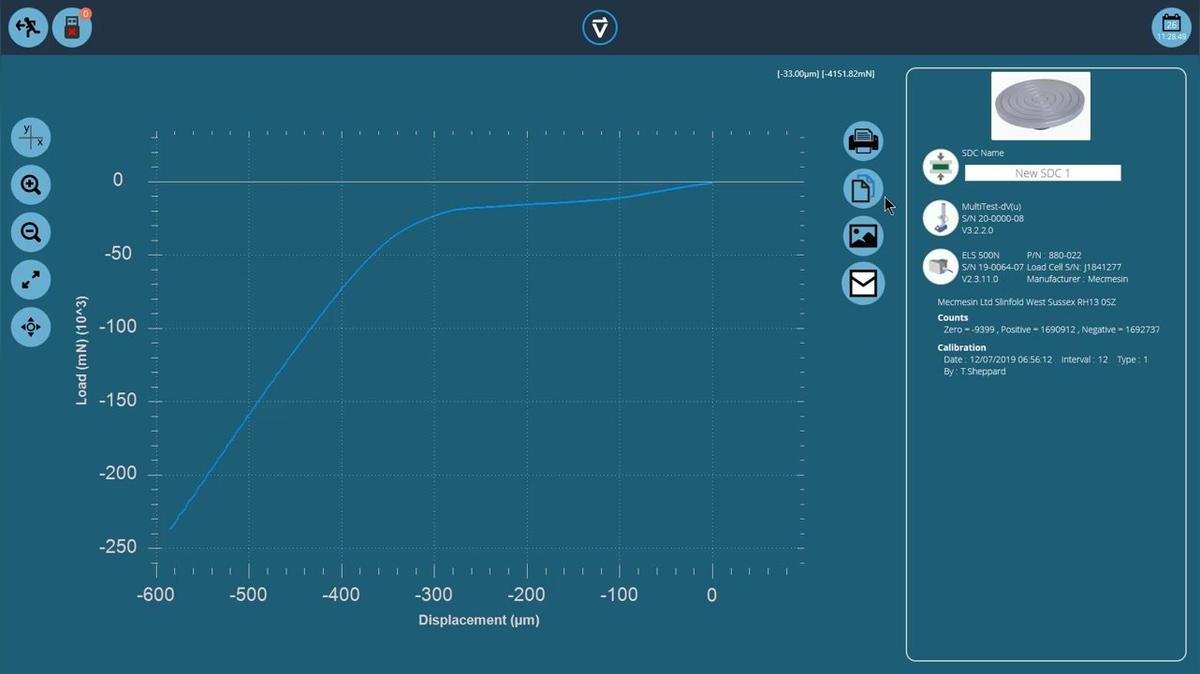Export graph as image via picture icon
Screen dimensions: 1200x674
tap(863, 236)
